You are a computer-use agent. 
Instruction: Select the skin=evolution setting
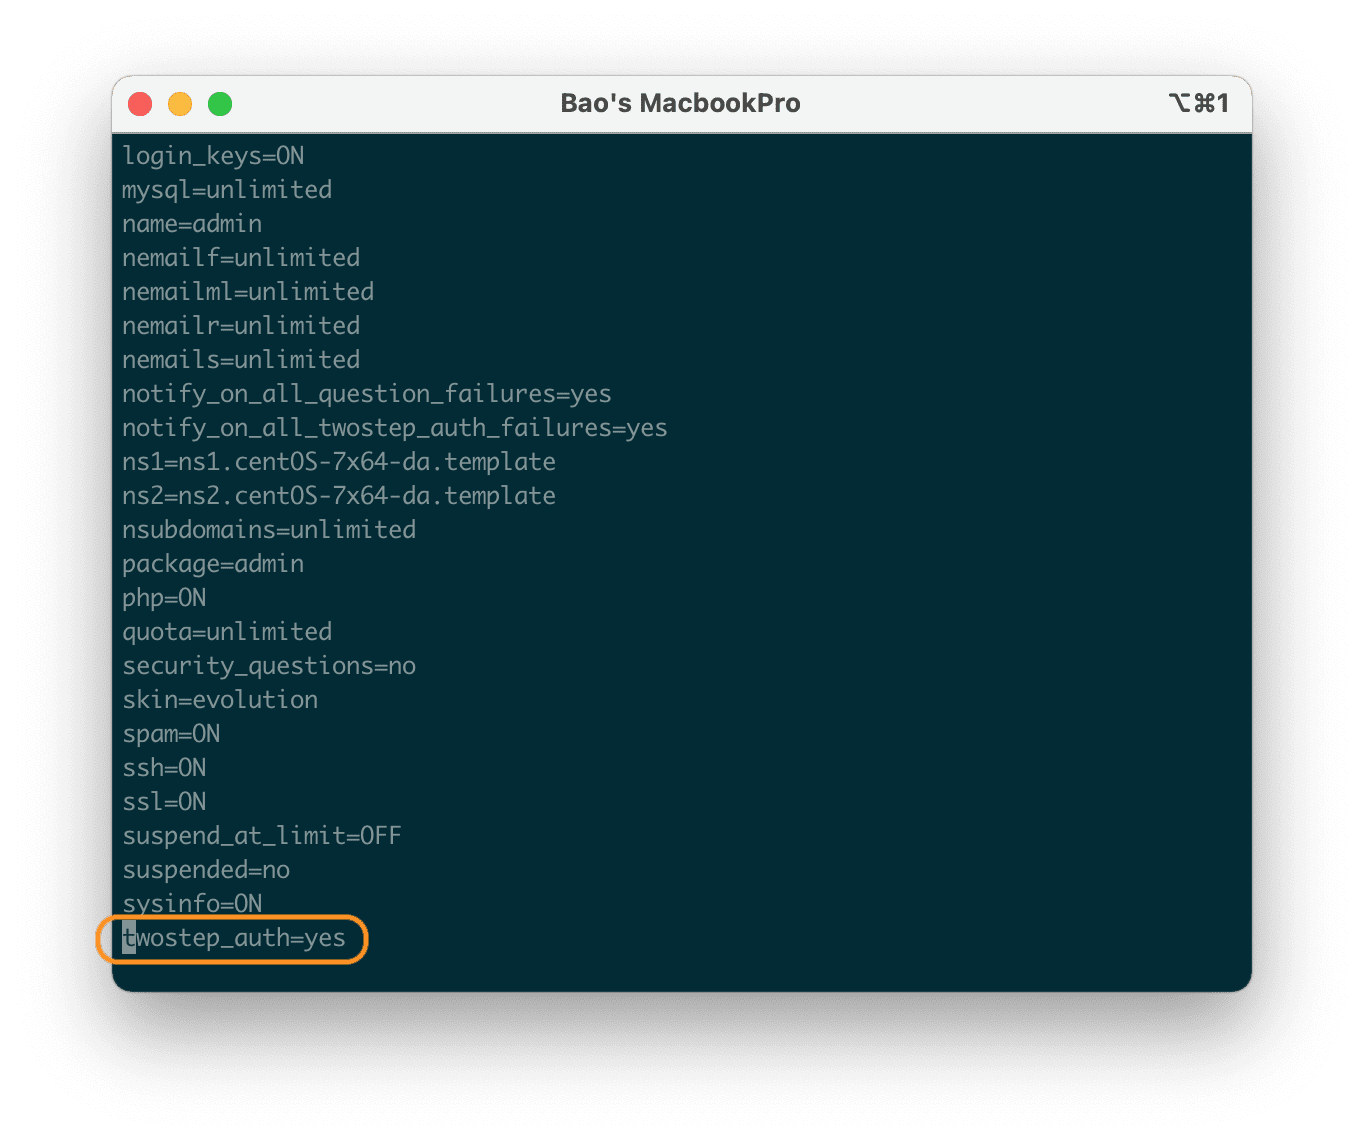[x=220, y=699]
